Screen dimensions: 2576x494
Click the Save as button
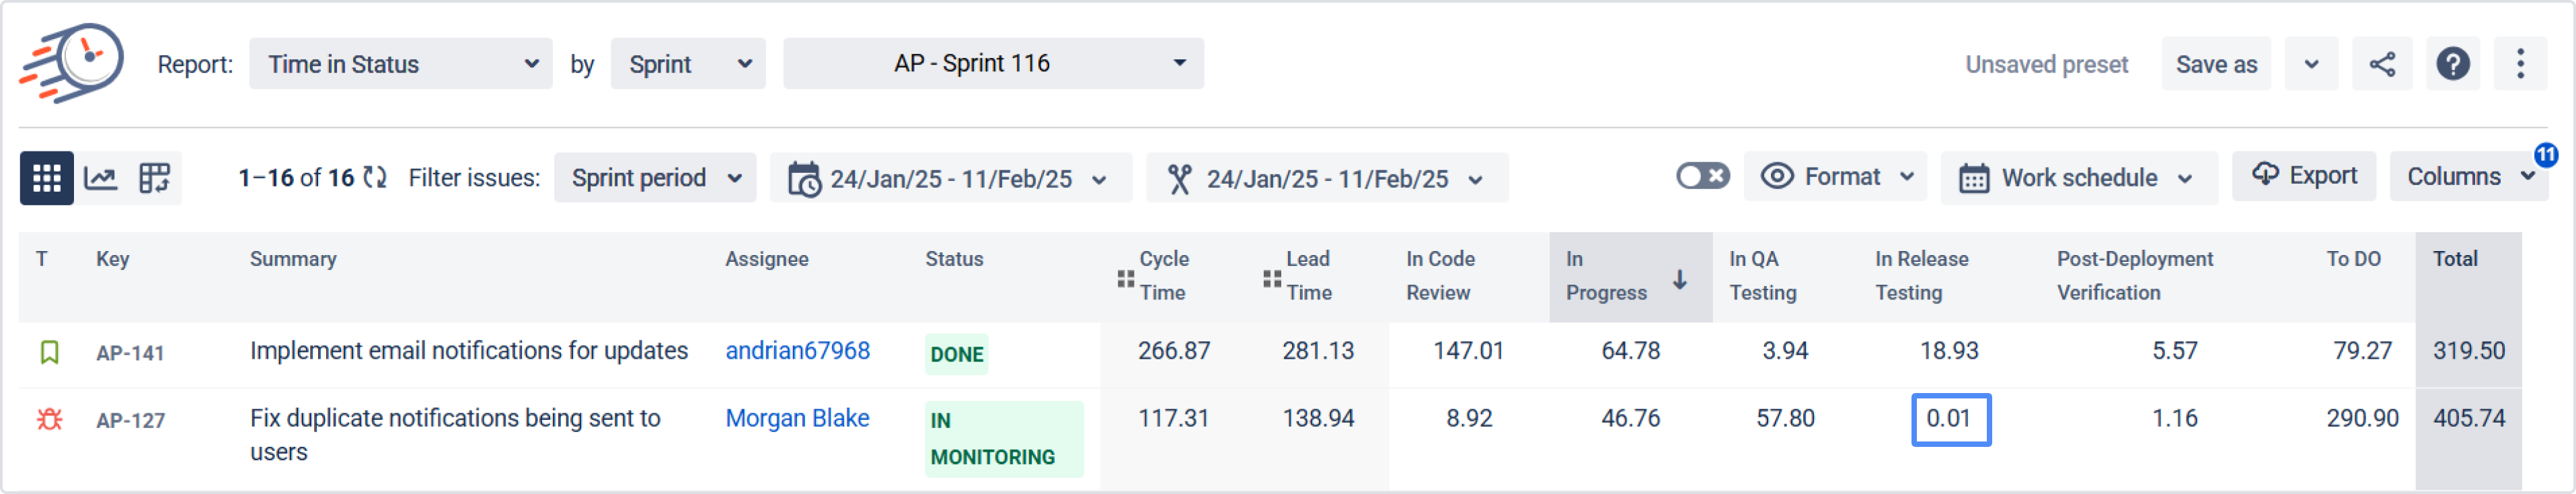(x=2216, y=65)
